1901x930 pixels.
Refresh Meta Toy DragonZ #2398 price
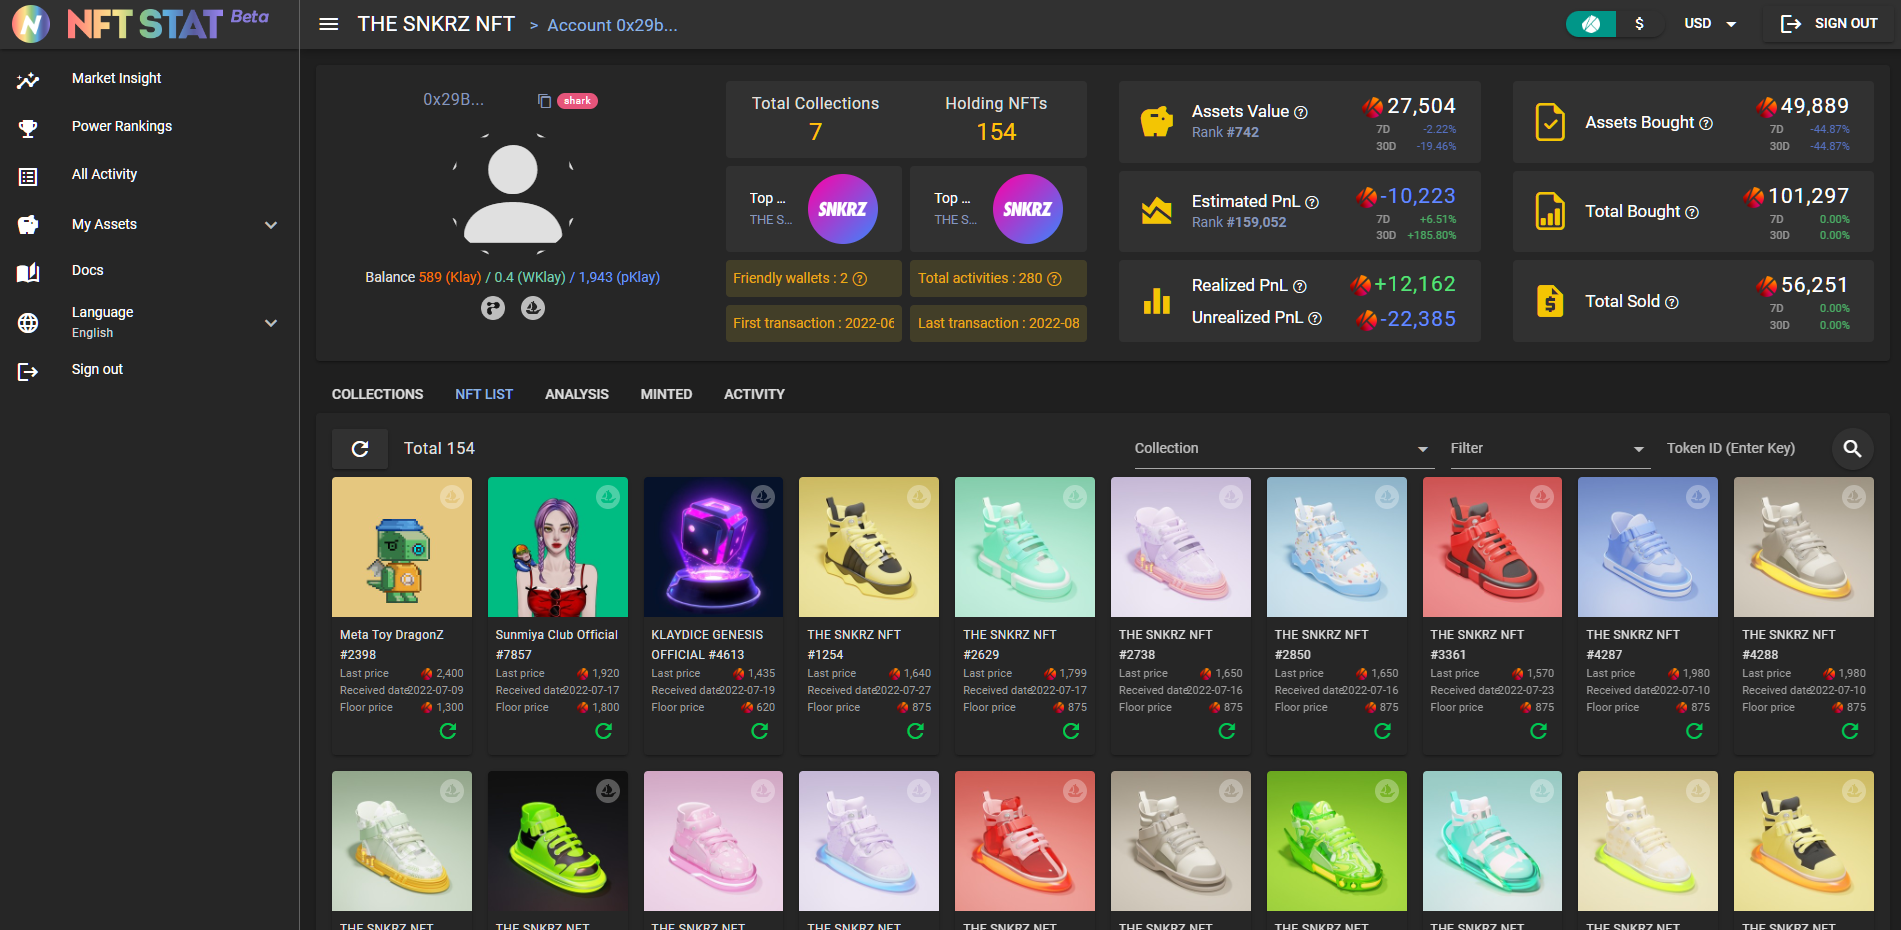pyautogui.click(x=448, y=731)
